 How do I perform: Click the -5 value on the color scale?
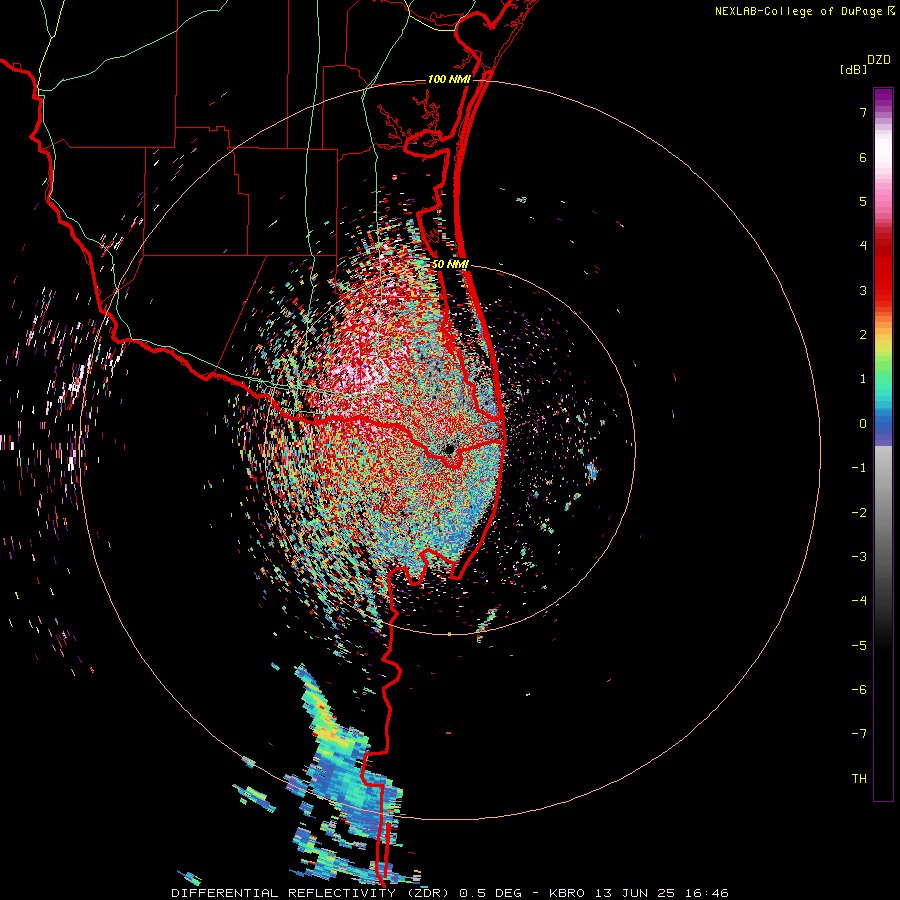(859, 645)
